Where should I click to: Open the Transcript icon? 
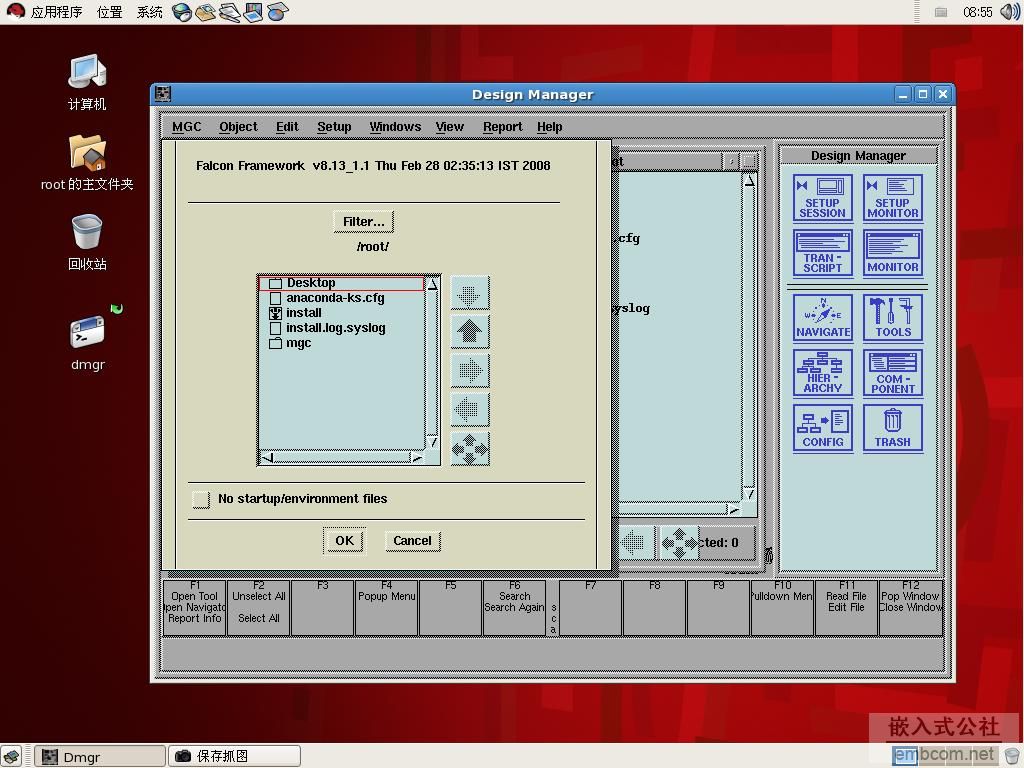822,253
